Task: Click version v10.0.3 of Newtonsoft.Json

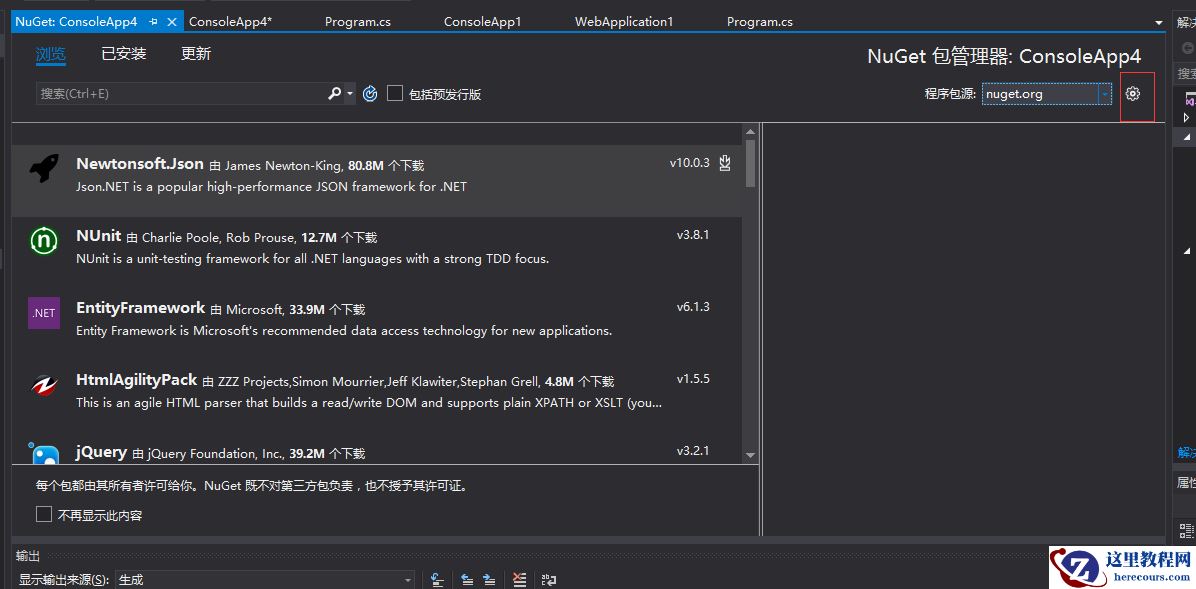Action: click(690, 163)
